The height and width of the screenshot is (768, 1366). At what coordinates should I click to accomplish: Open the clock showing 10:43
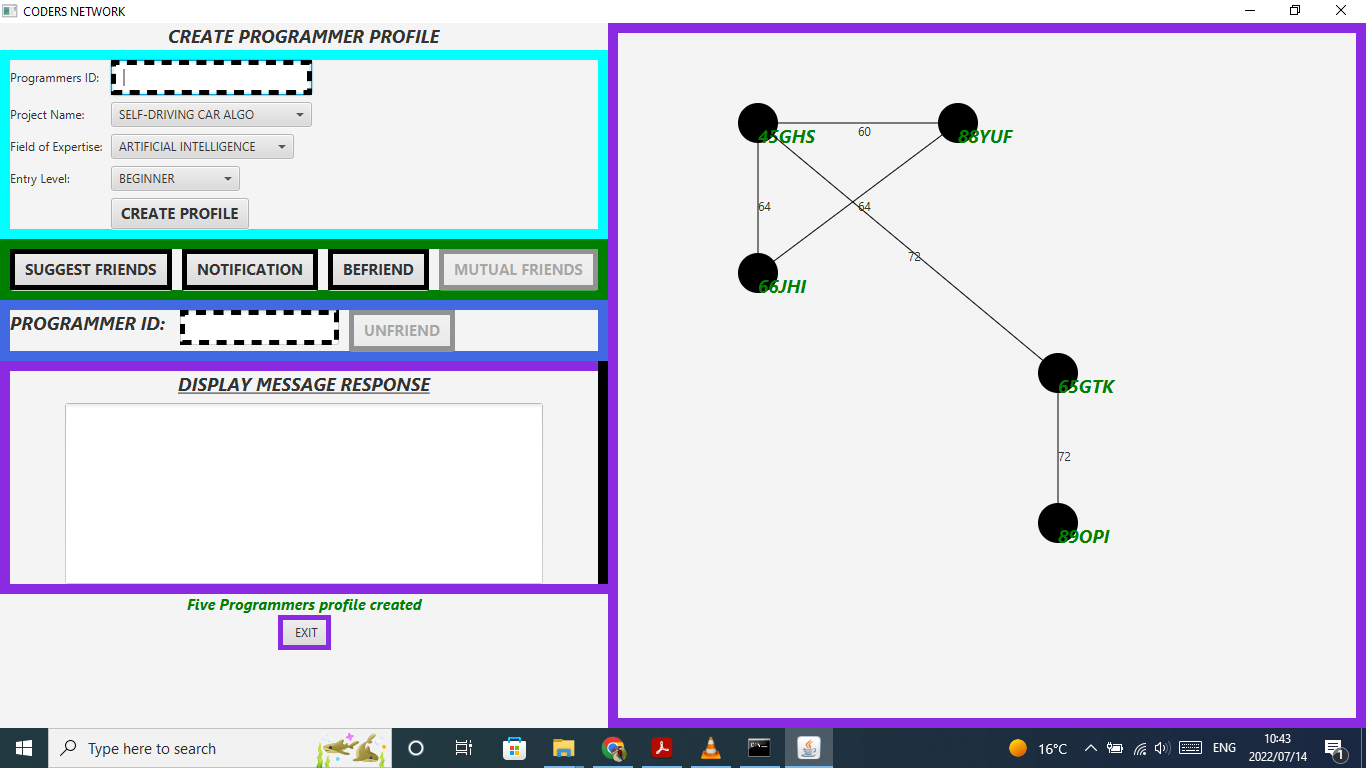pos(1277,748)
